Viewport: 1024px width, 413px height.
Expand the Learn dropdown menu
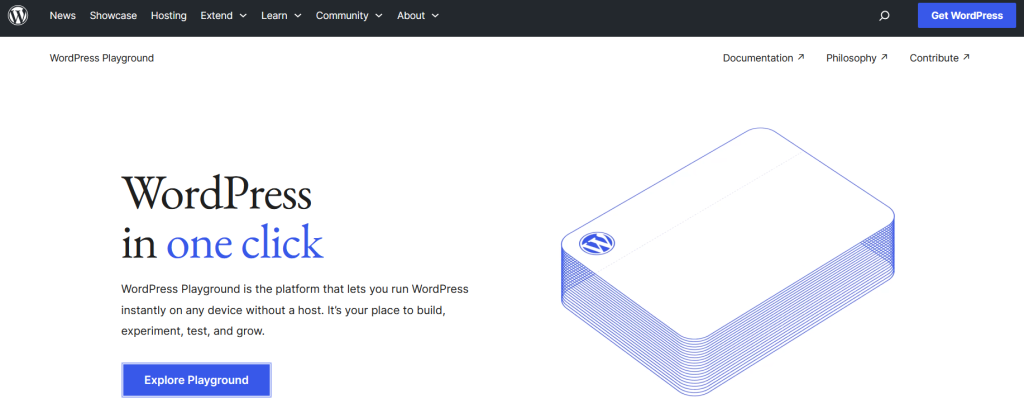[281, 16]
